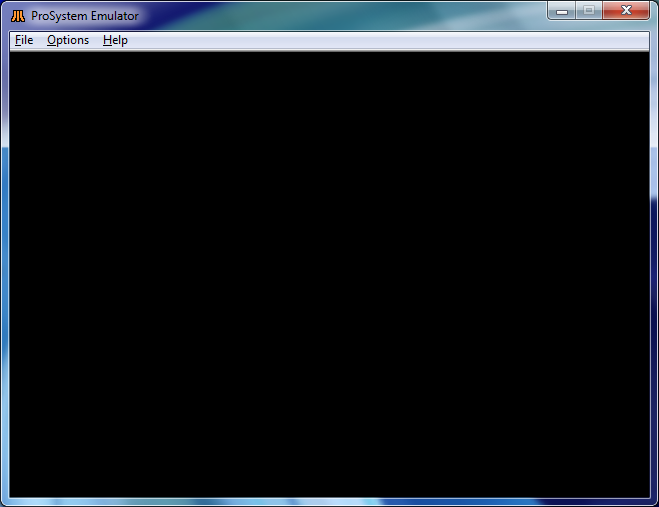The width and height of the screenshot is (659, 507).
Task: Click the black emulator display area
Action: pos(330,275)
